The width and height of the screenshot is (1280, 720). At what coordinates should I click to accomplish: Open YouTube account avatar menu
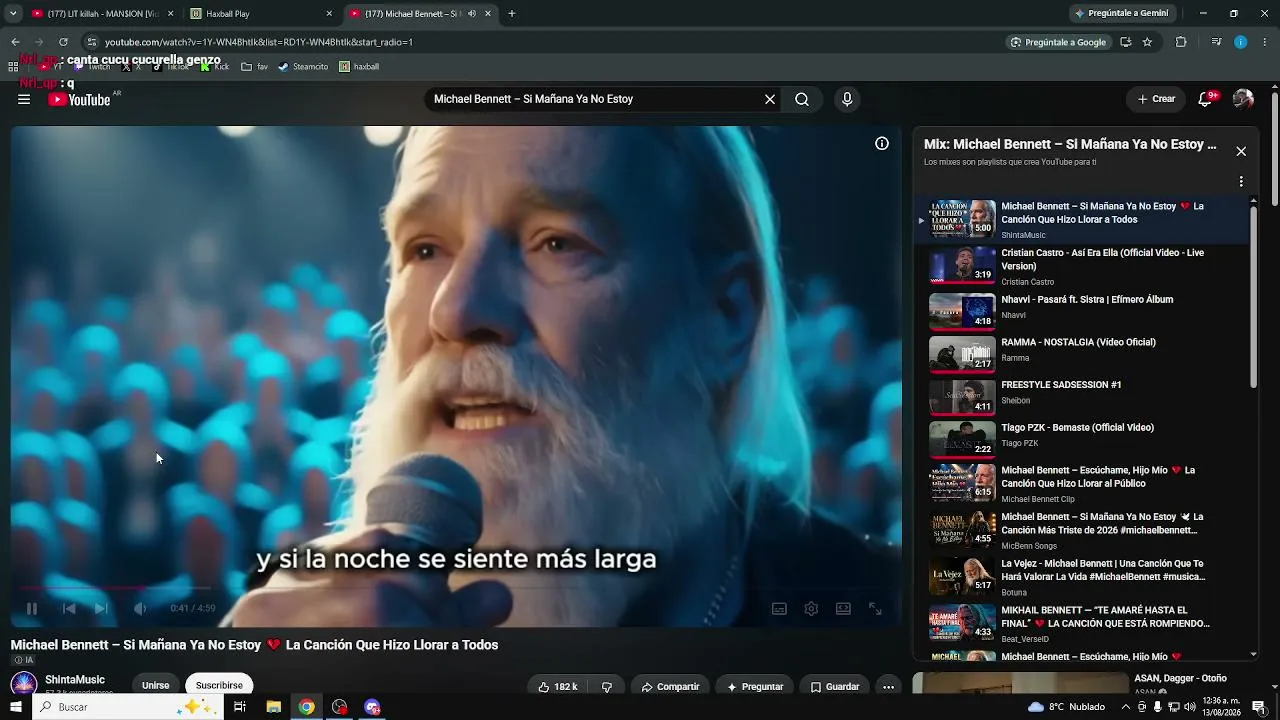pos(1243,99)
